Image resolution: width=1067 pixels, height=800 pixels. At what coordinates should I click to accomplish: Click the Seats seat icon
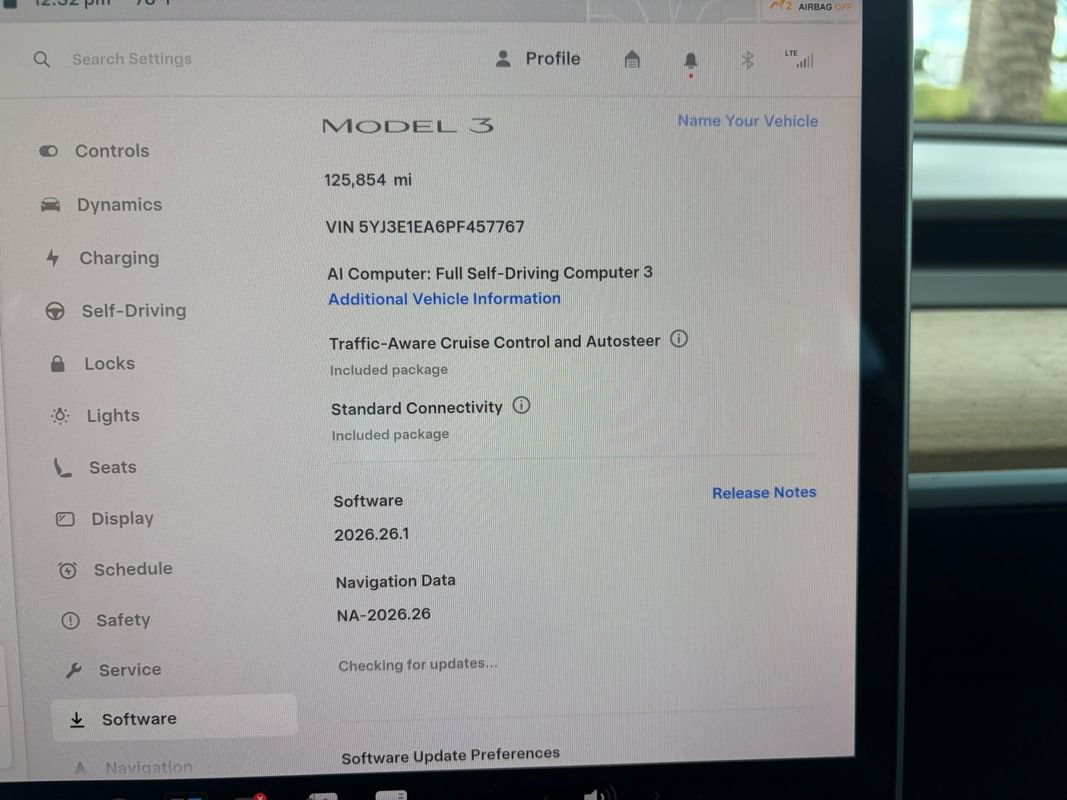pos(62,467)
